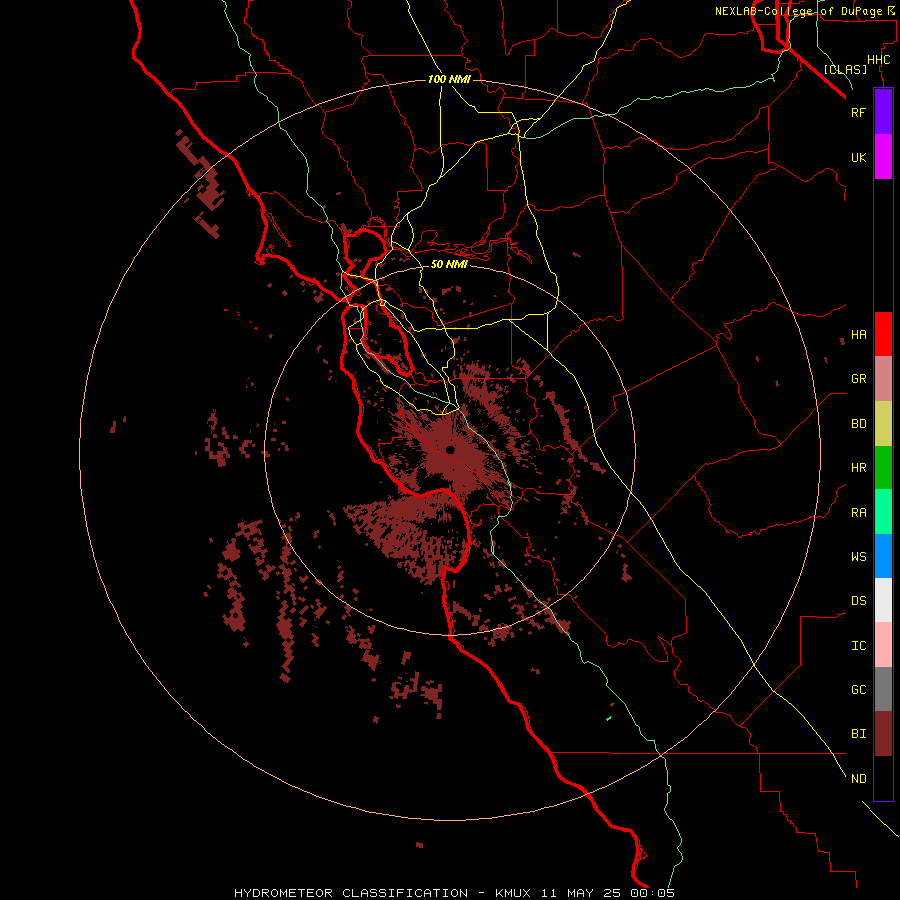This screenshot has height=900, width=900.
Task: Pick the RA light green legend swatch
Action: [x=883, y=512]
